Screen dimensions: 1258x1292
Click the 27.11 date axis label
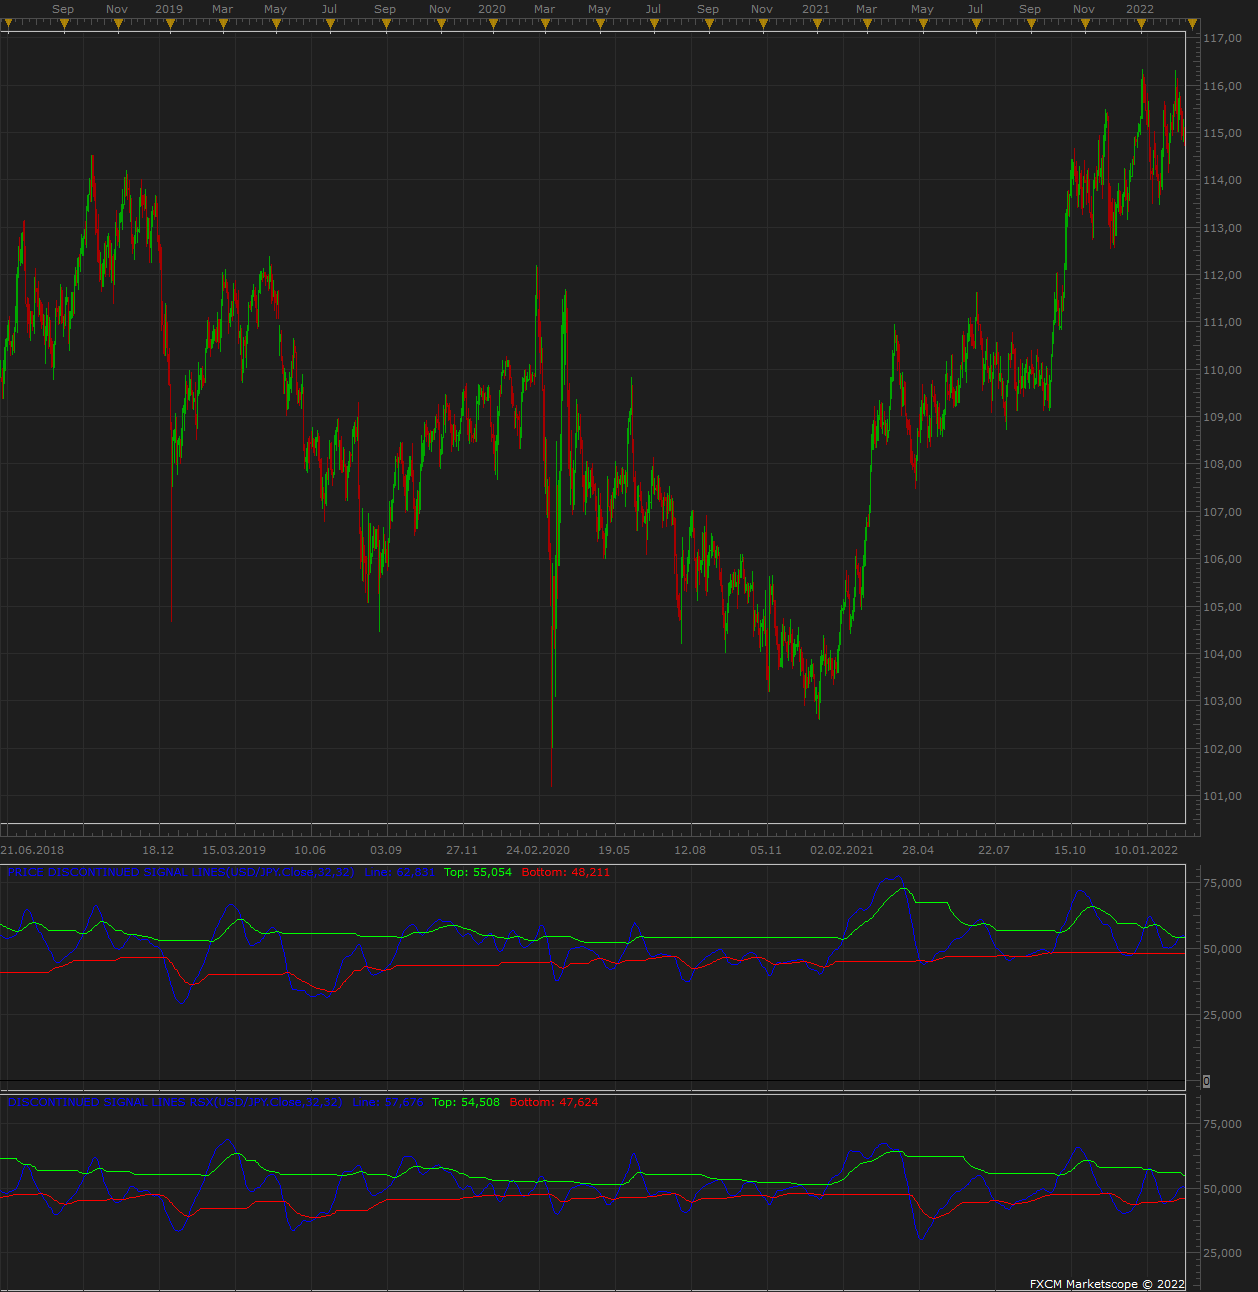coord(462,850)
